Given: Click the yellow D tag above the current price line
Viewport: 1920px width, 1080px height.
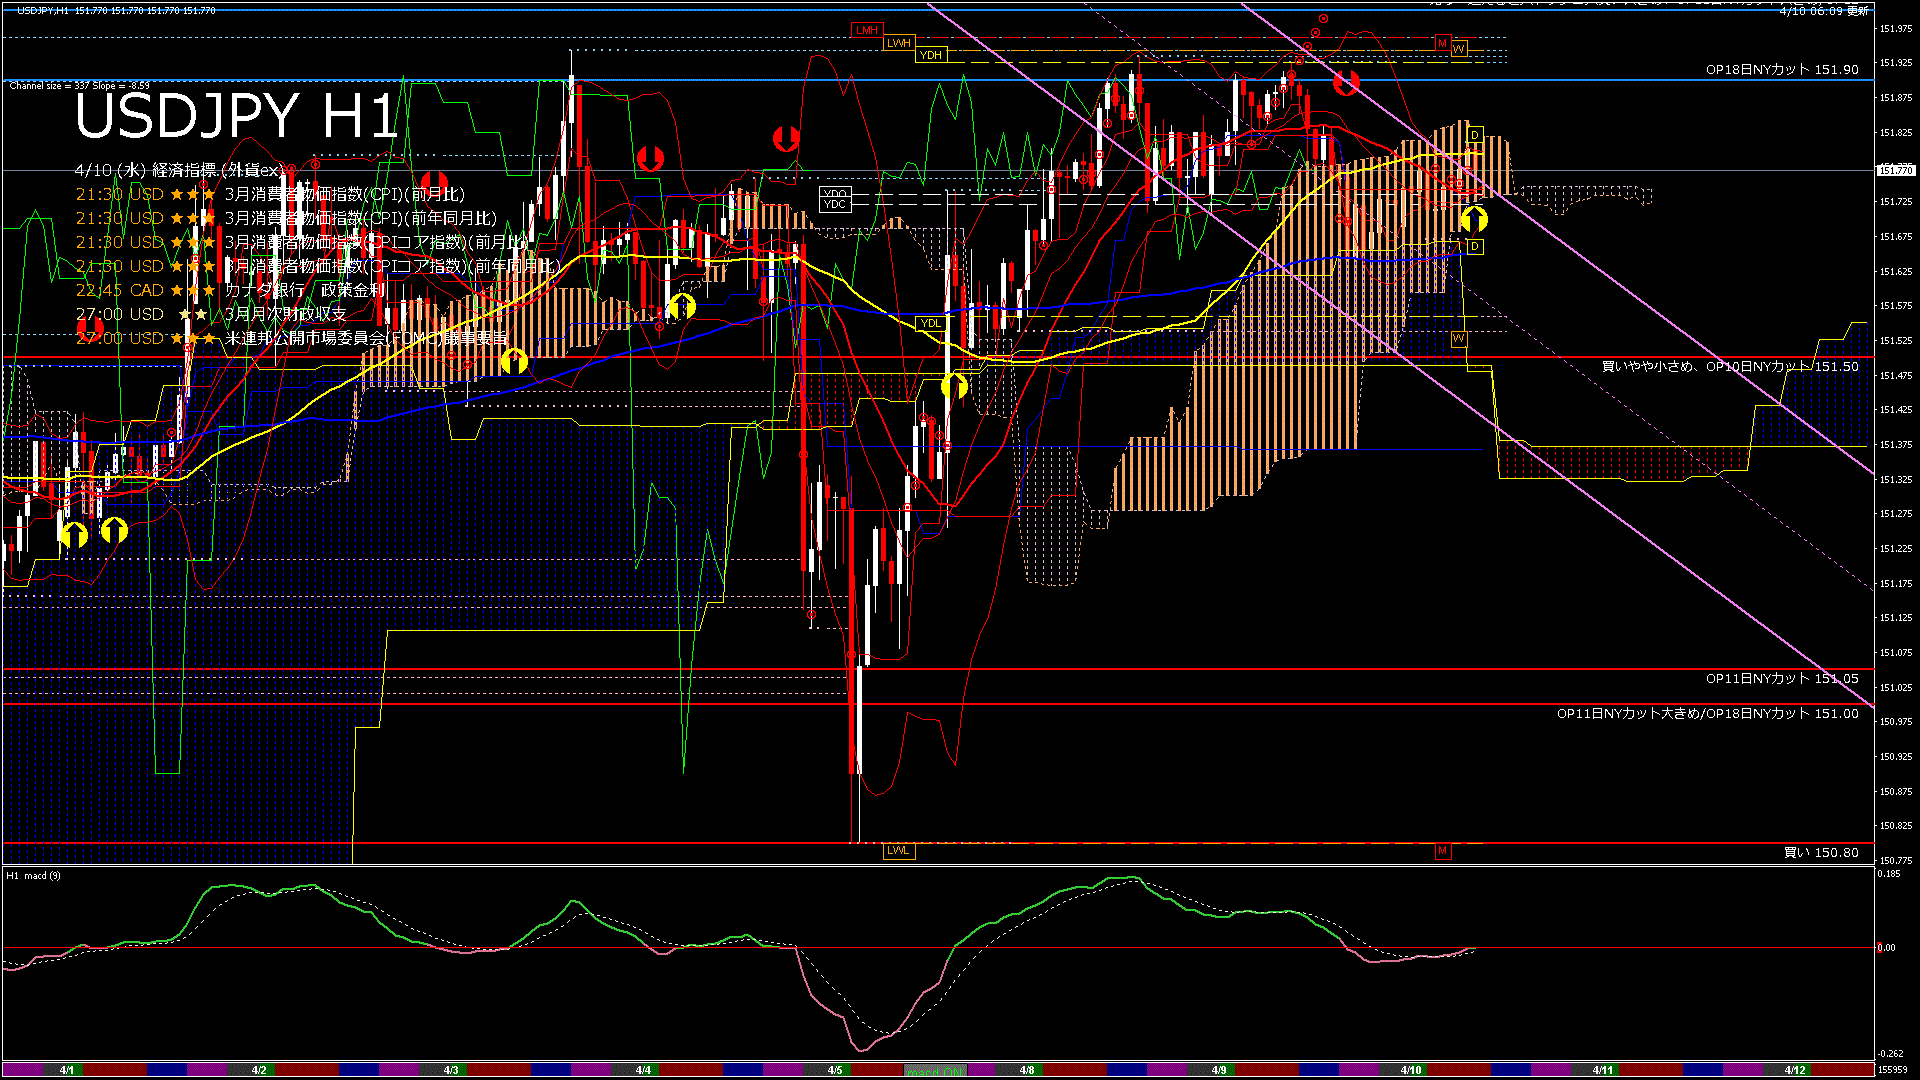Looking at the screenshot, I should [1475, 135].
